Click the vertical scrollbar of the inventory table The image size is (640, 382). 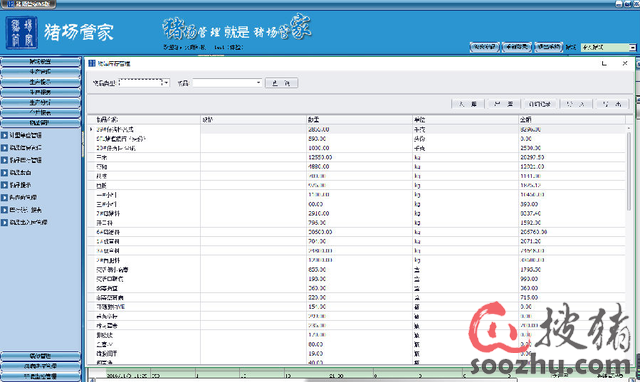(629, 171)
